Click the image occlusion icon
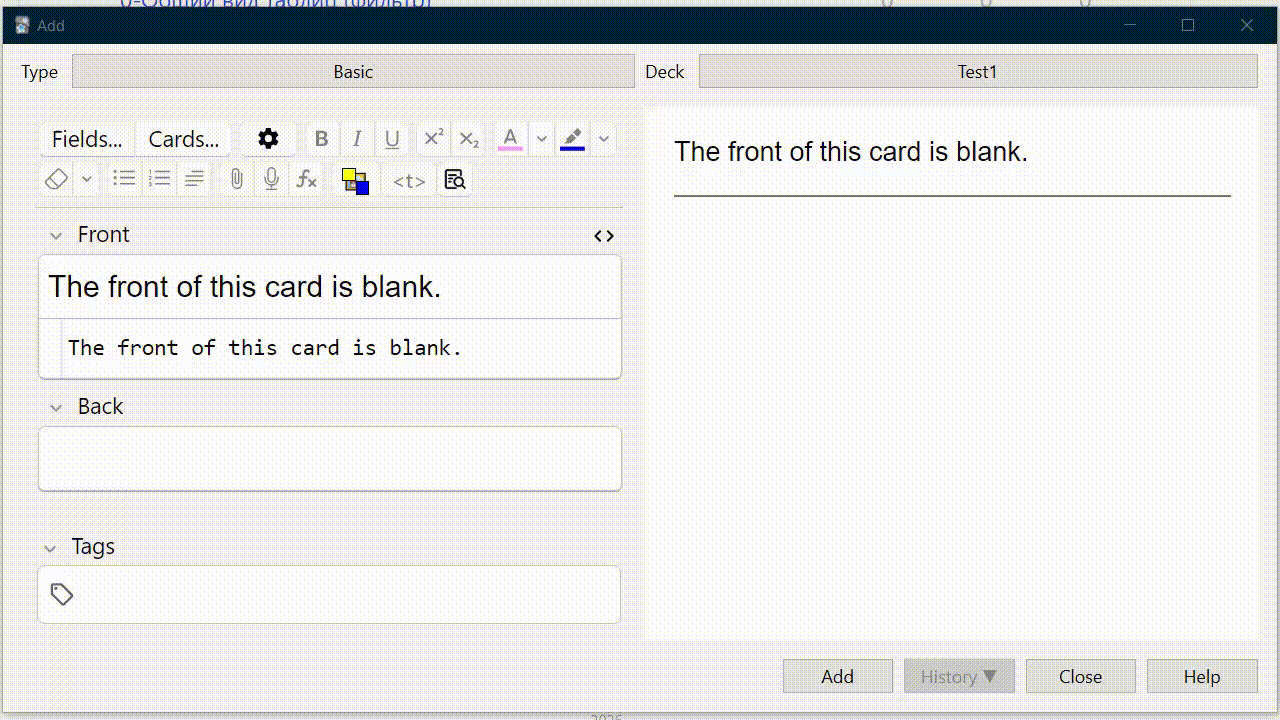Screen dimensions: 1280x720 click(x=355, y=180)
